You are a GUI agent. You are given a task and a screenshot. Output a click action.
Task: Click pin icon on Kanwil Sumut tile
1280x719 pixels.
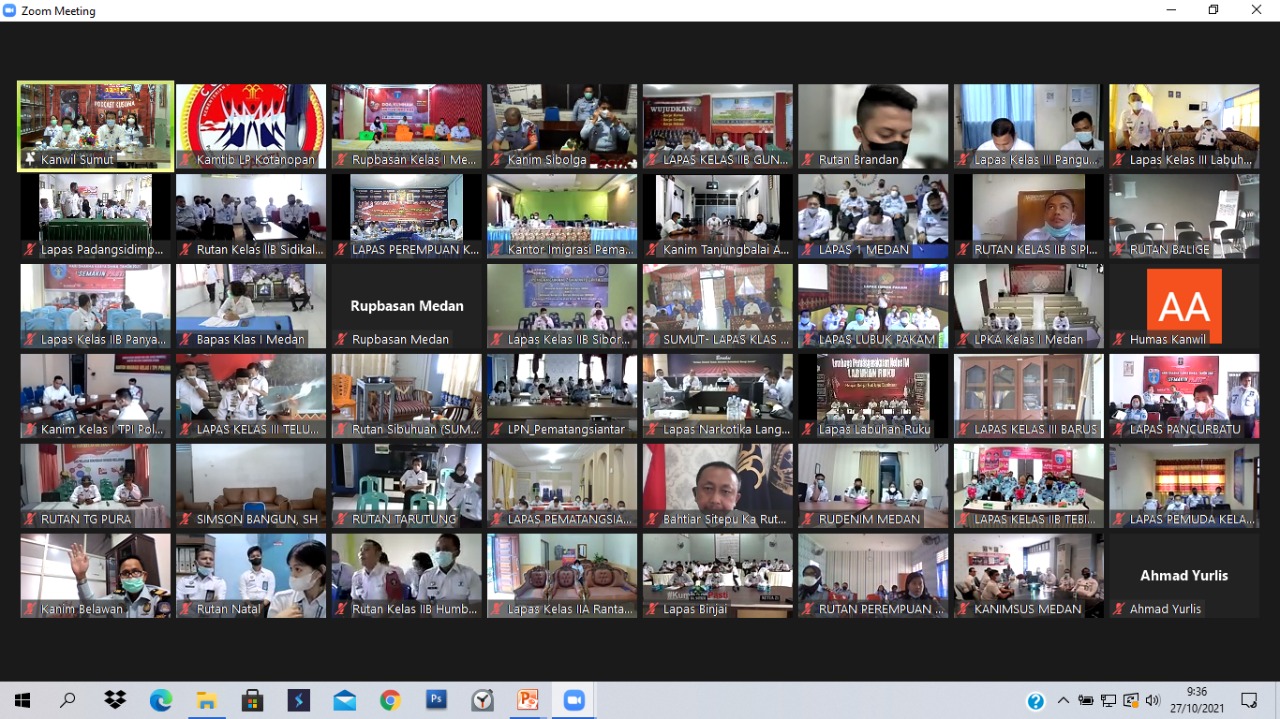pos(30,160)
